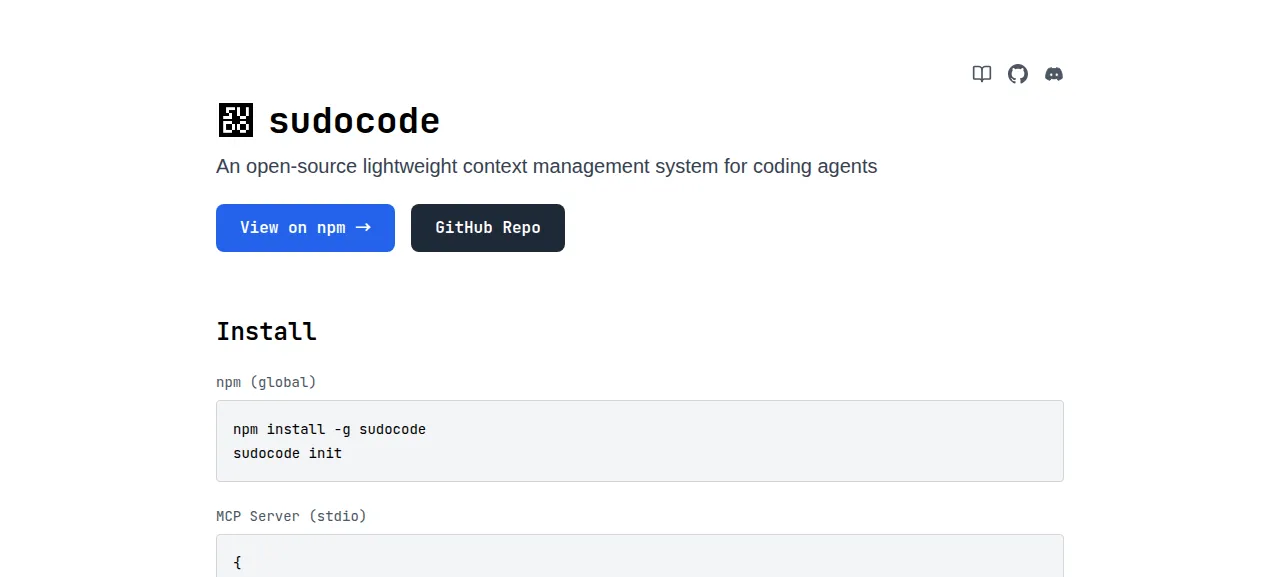Click the npm (global) label
The width and height of the screenshot is (1280, 577).
[266, 382]
